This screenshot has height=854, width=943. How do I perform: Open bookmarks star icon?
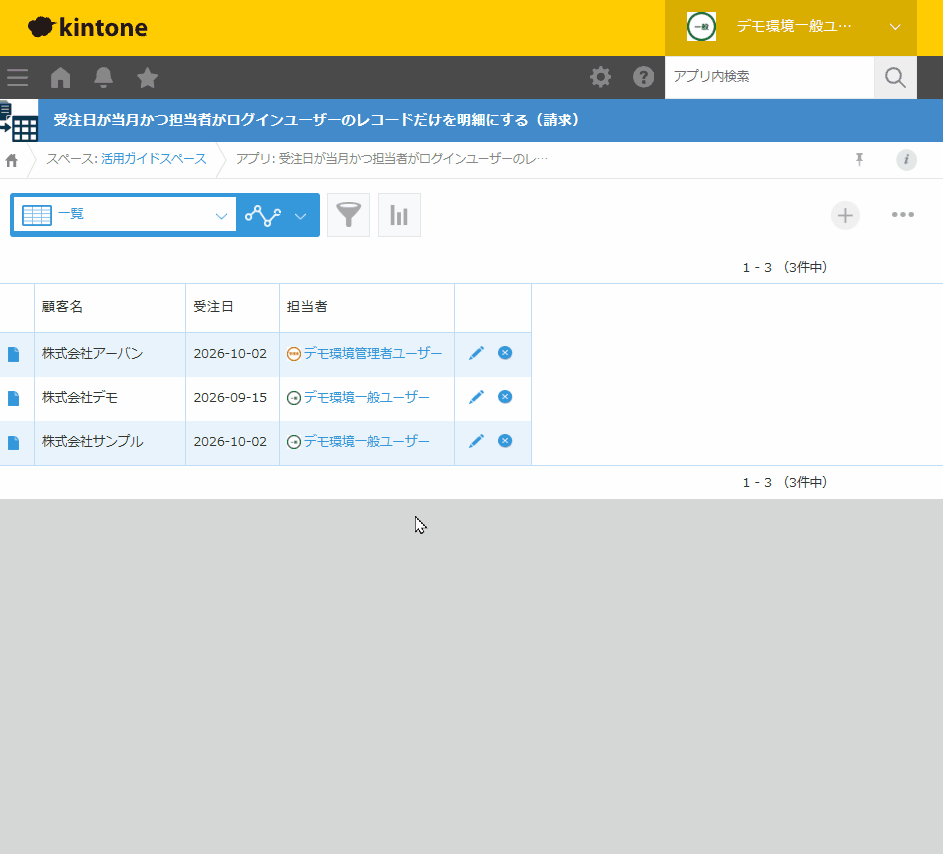tap(147, 78)
